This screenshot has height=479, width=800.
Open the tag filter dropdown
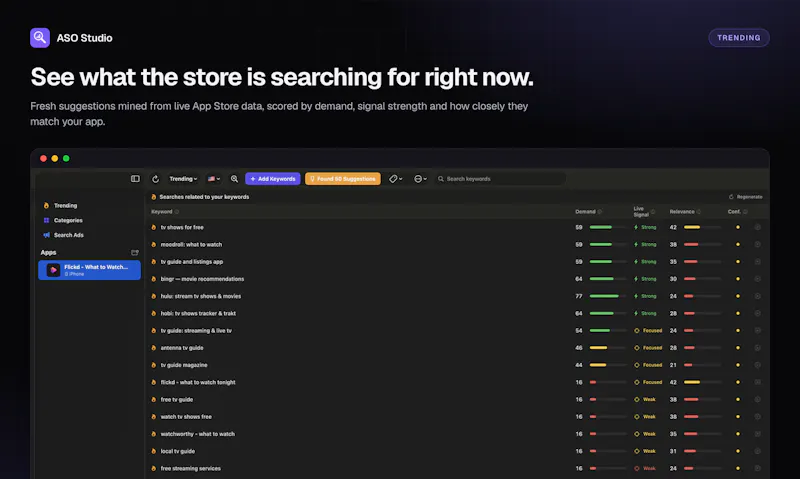(395, 179)
